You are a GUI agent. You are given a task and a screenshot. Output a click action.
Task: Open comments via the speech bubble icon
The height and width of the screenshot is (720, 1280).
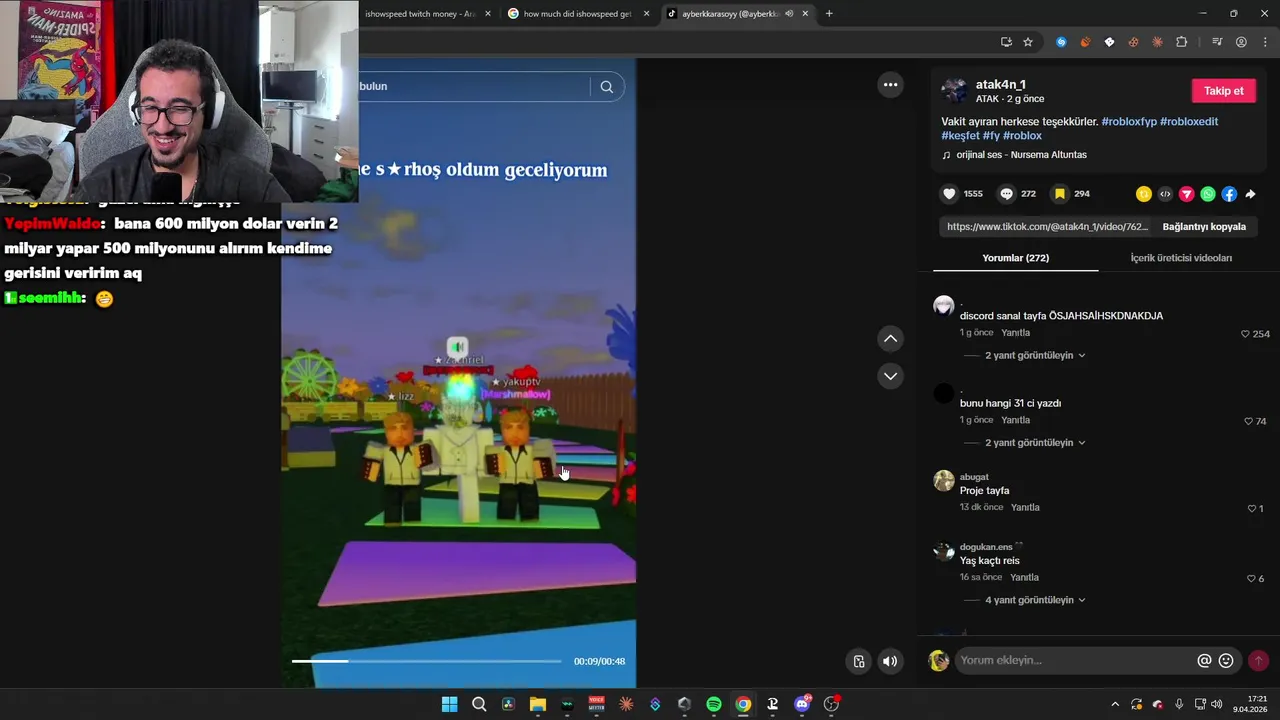[1007, 194]
